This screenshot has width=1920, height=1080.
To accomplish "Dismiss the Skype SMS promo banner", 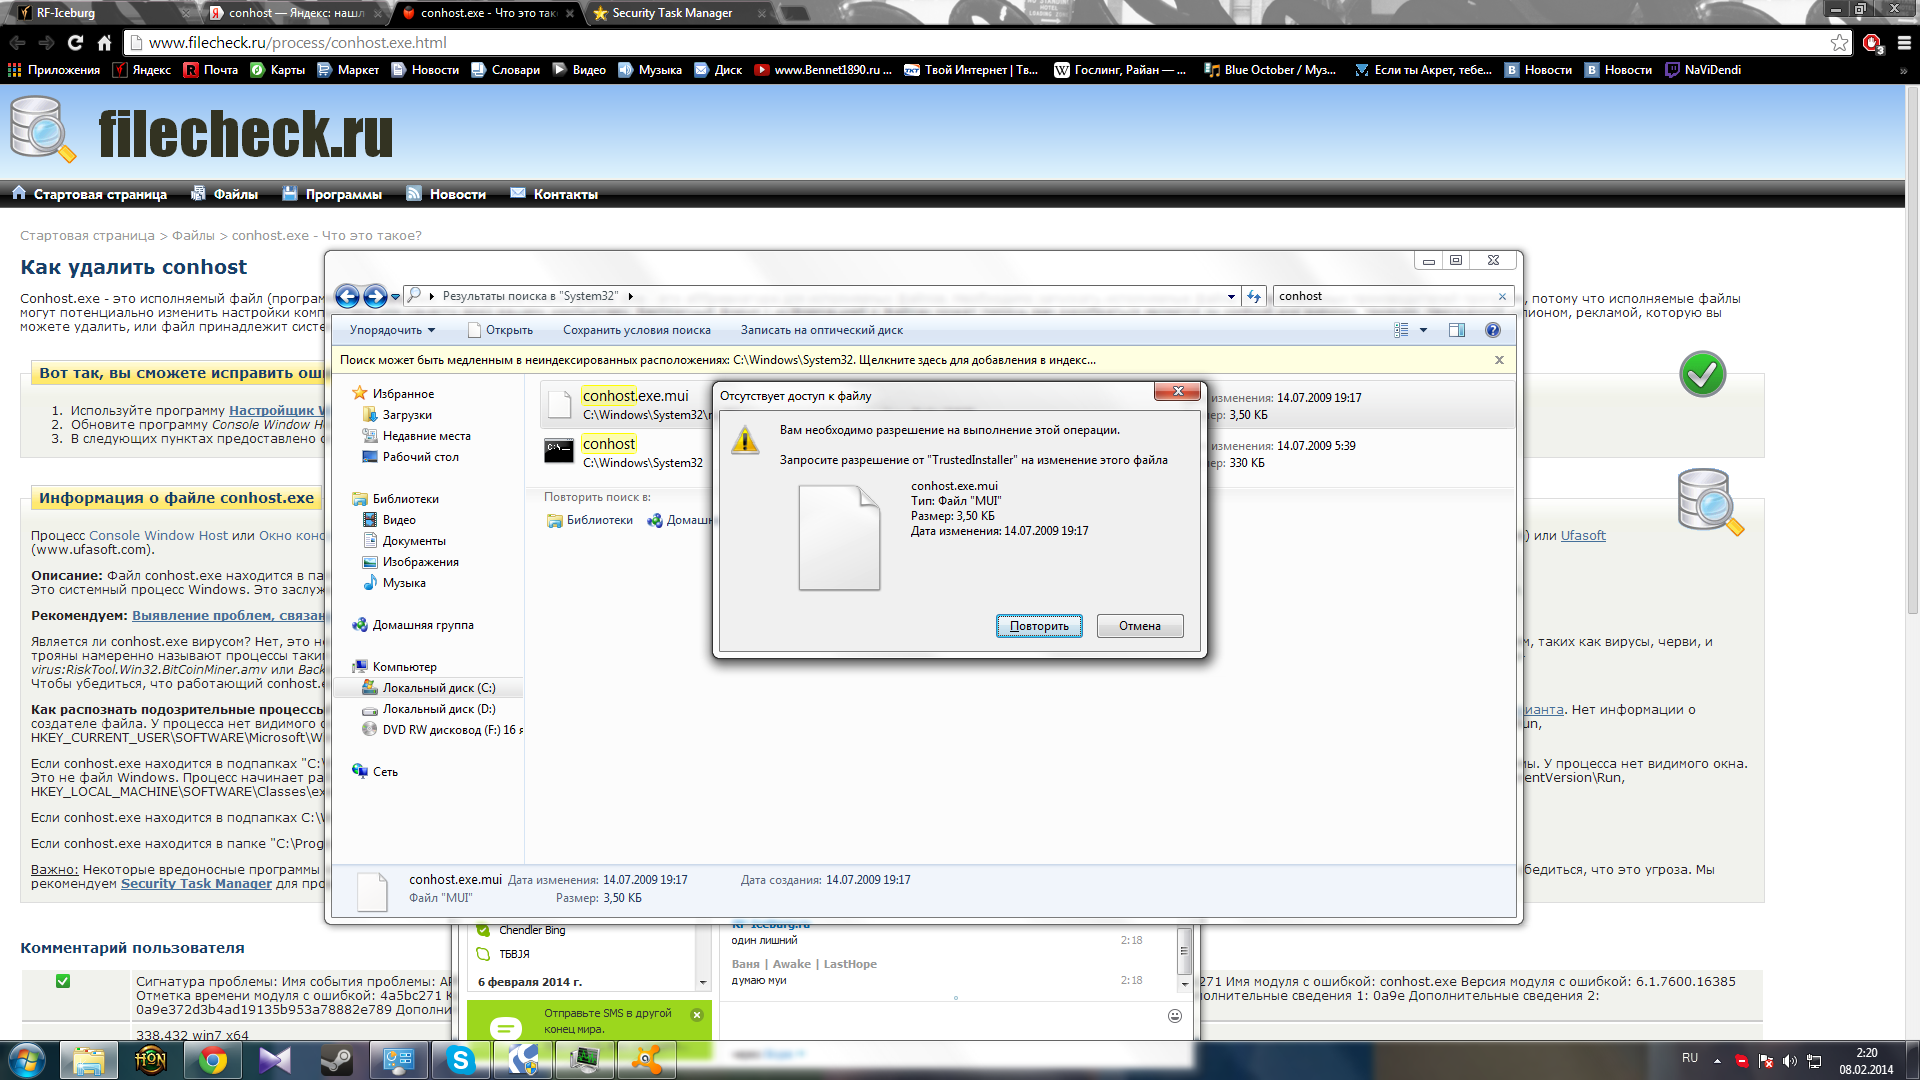I will tap(697, 1015).
